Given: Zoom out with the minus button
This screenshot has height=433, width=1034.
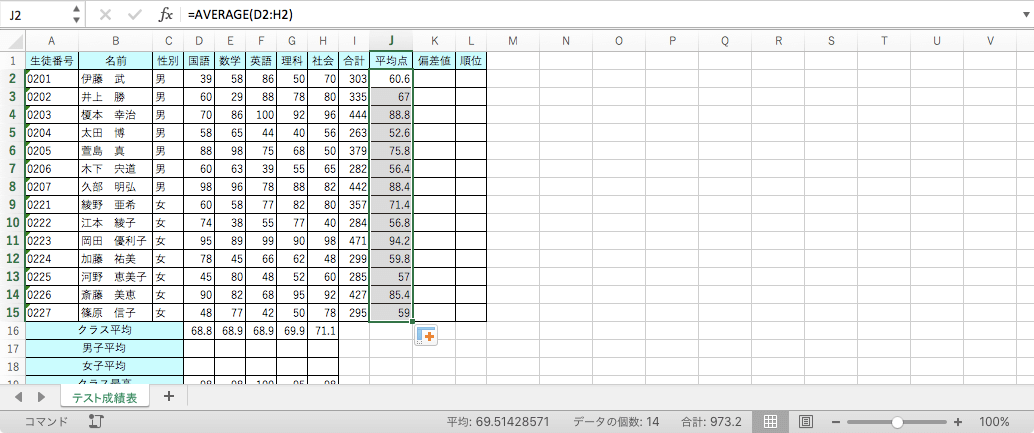Looking at the screenshot, I should point(836,422).
